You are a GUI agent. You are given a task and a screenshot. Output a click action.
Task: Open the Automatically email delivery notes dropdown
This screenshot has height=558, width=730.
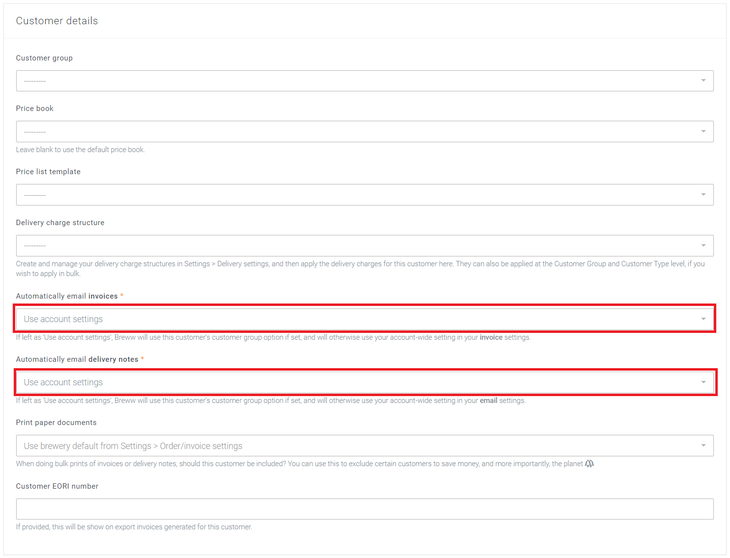[x=364, y=382]
